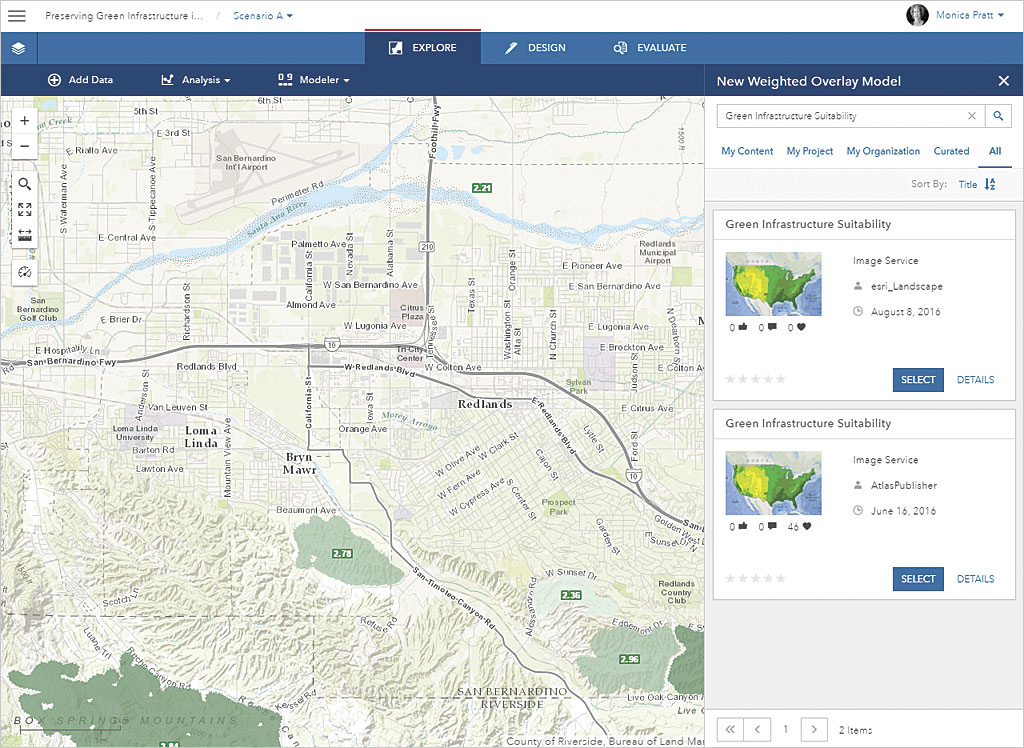The width and height of the screenshot is (1024, 748).
Task: Click the Add Data button
Action: point(80,80)
